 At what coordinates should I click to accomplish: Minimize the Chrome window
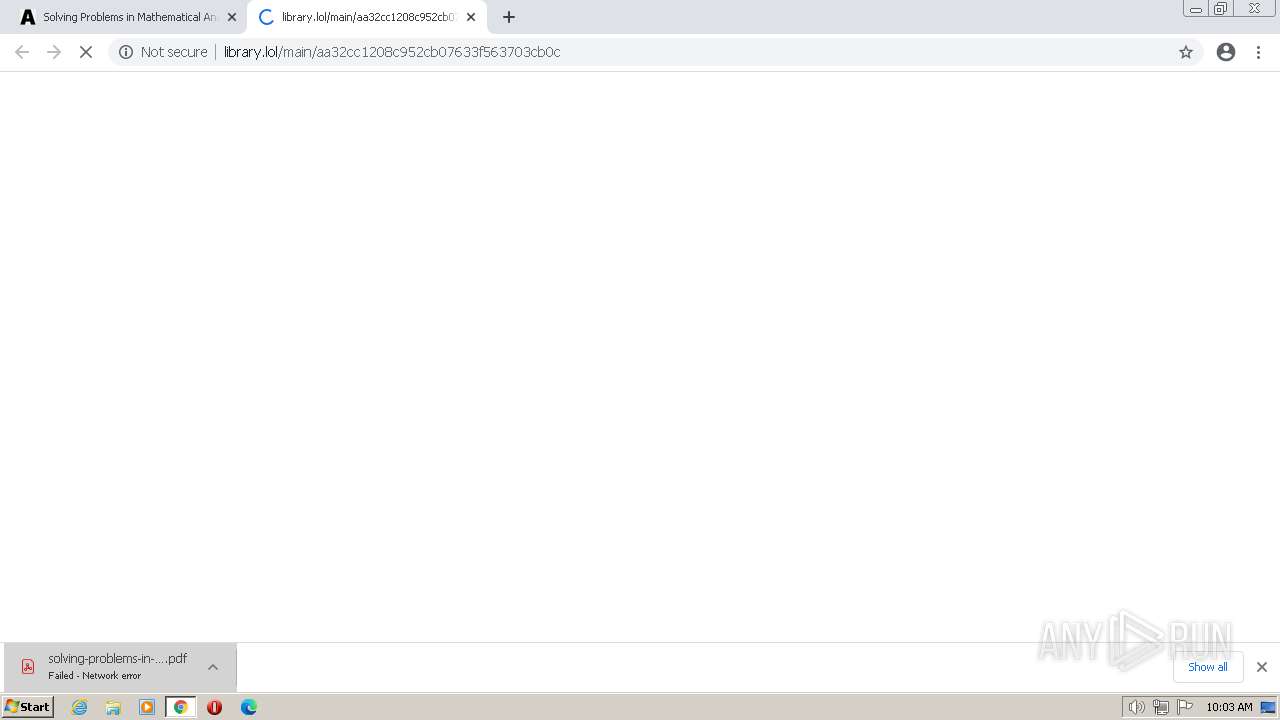(x=1196, y=9)
